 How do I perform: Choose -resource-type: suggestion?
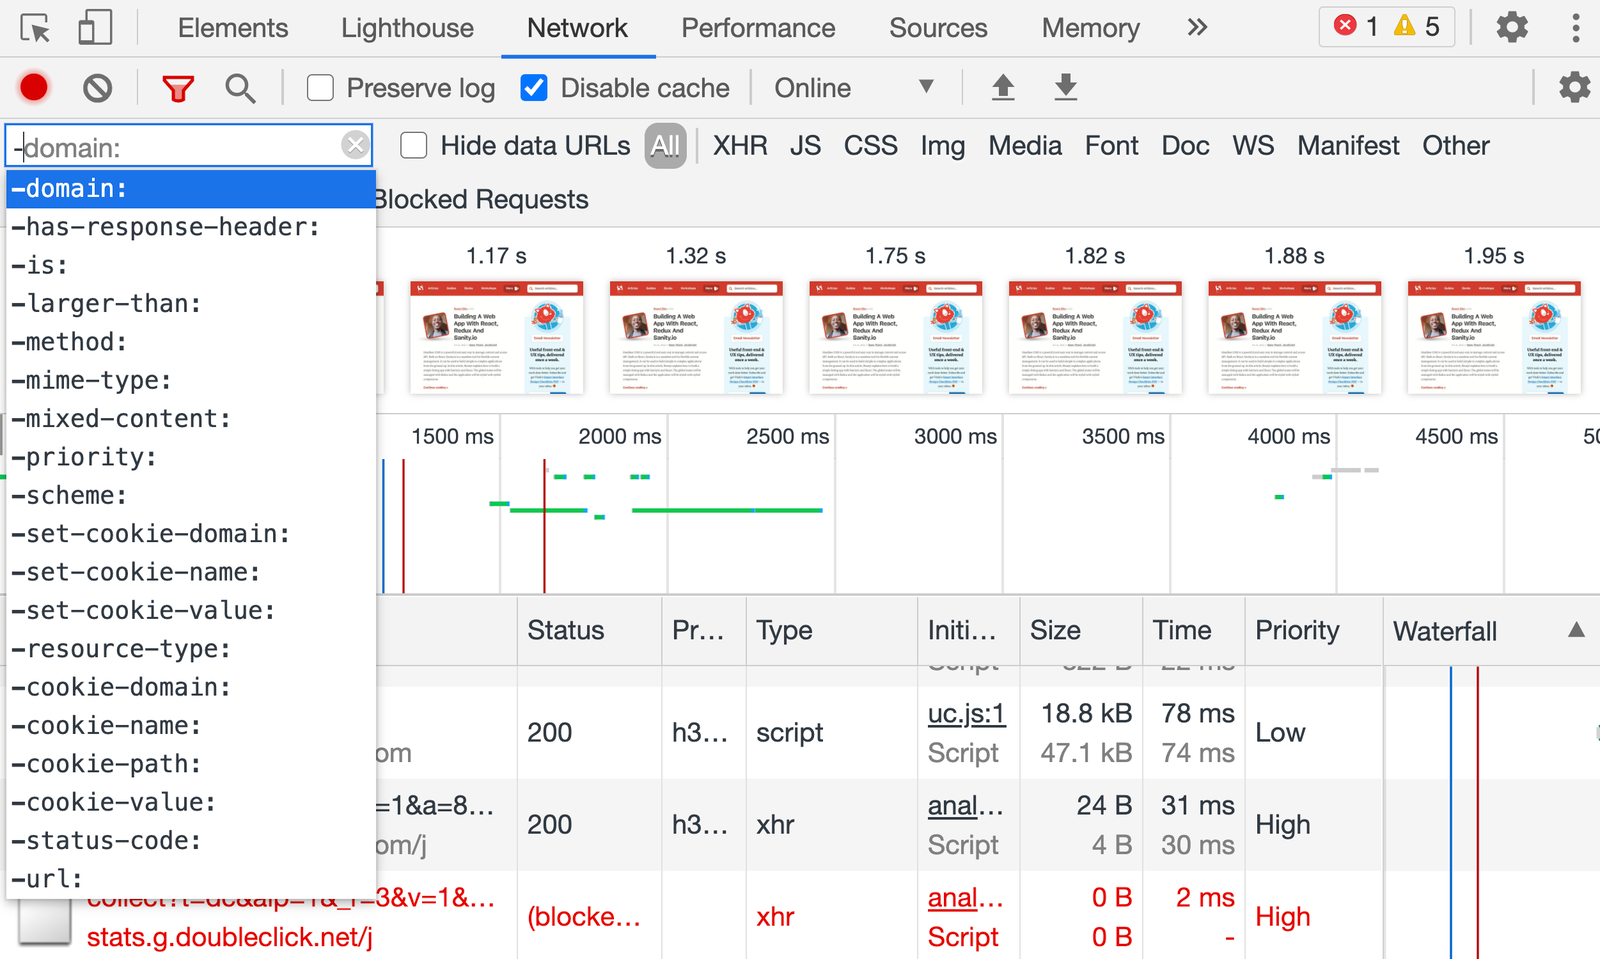[x=191, y=649]
